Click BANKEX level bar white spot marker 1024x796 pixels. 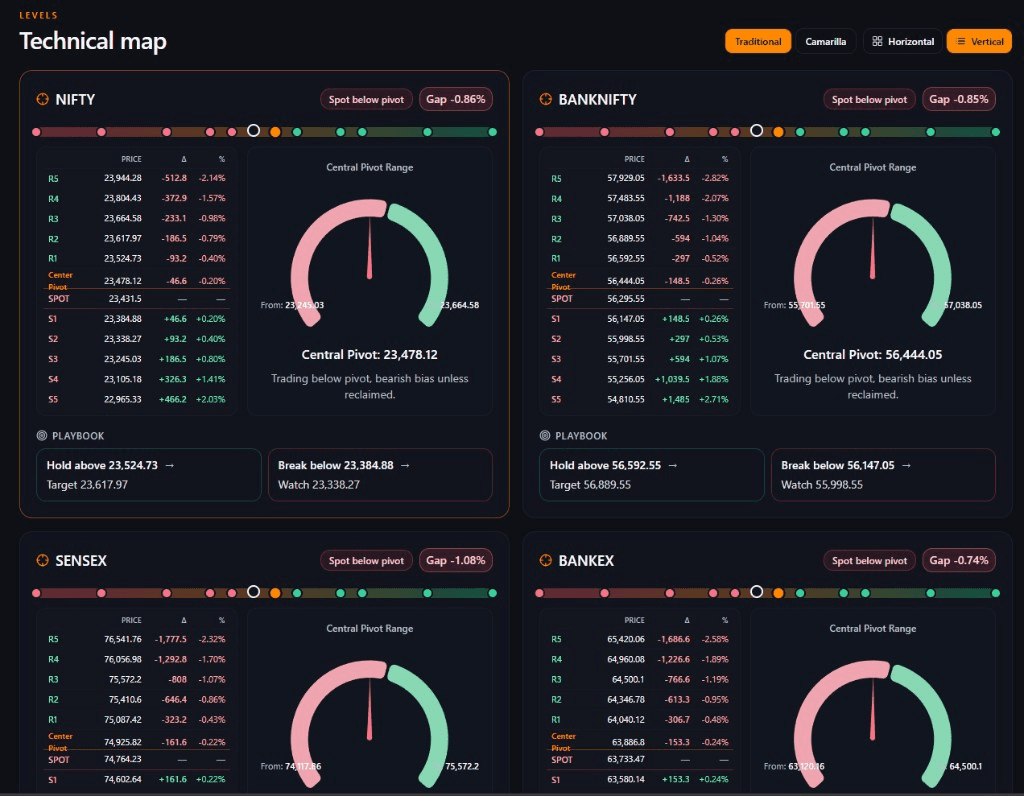(x=756, y=592)
